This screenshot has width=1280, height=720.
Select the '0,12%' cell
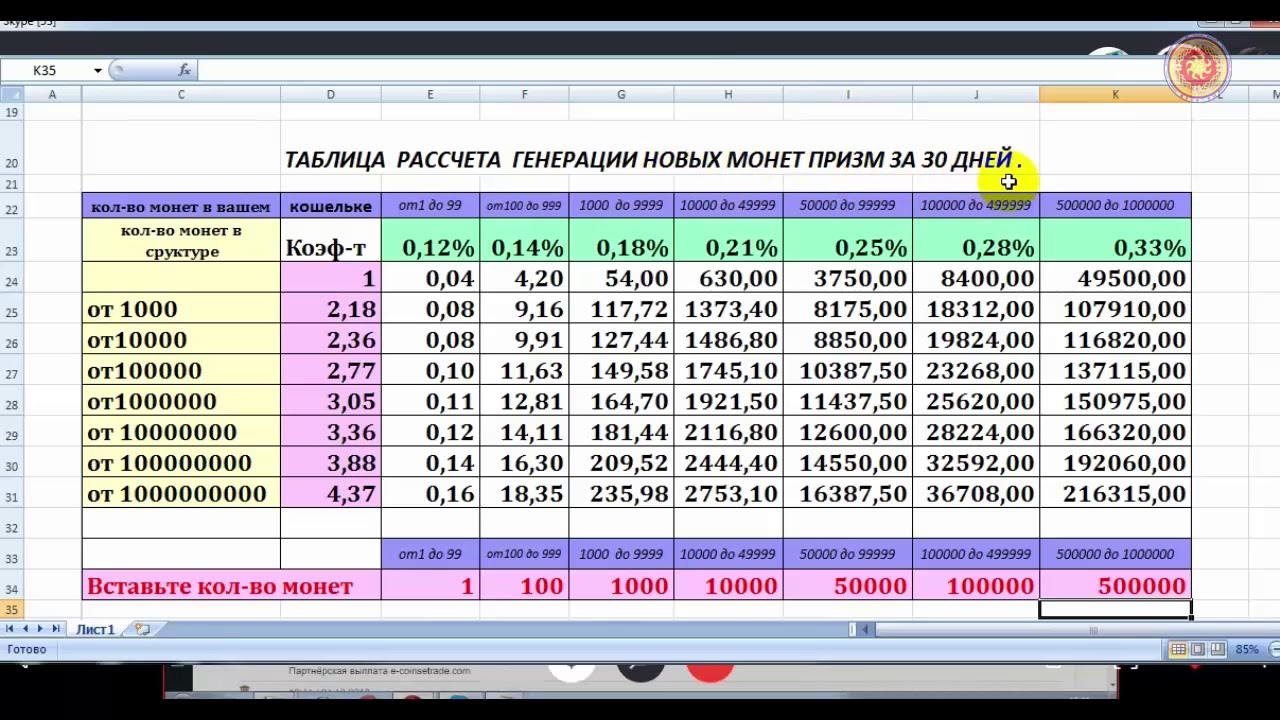(x=430, y=242)
